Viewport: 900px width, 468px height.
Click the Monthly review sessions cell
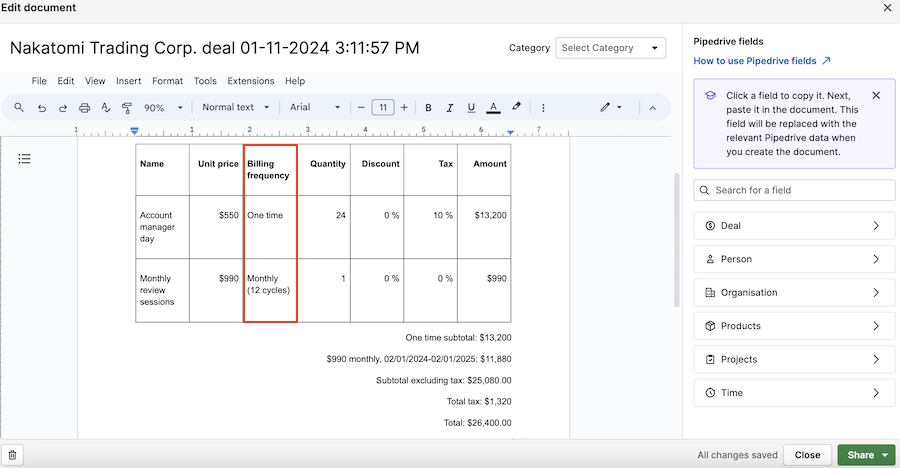[x=162, y=290]
